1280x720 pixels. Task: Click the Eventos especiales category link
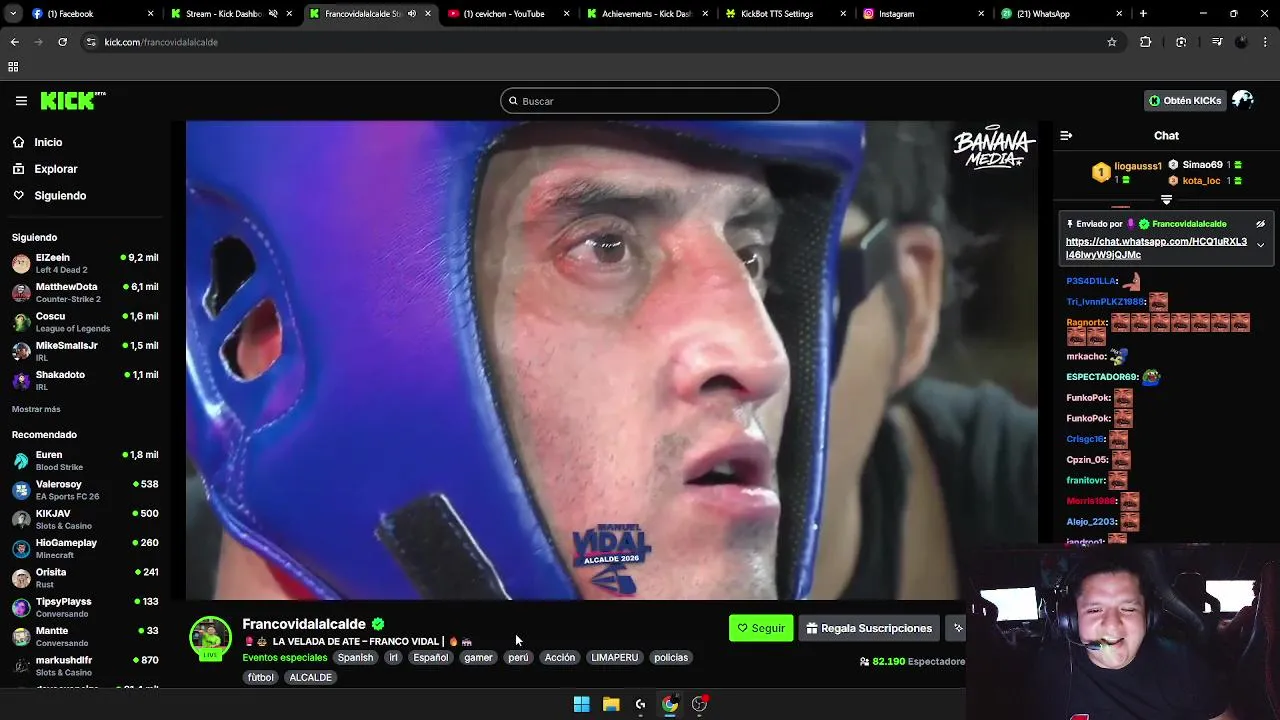[x=284, y=658]
